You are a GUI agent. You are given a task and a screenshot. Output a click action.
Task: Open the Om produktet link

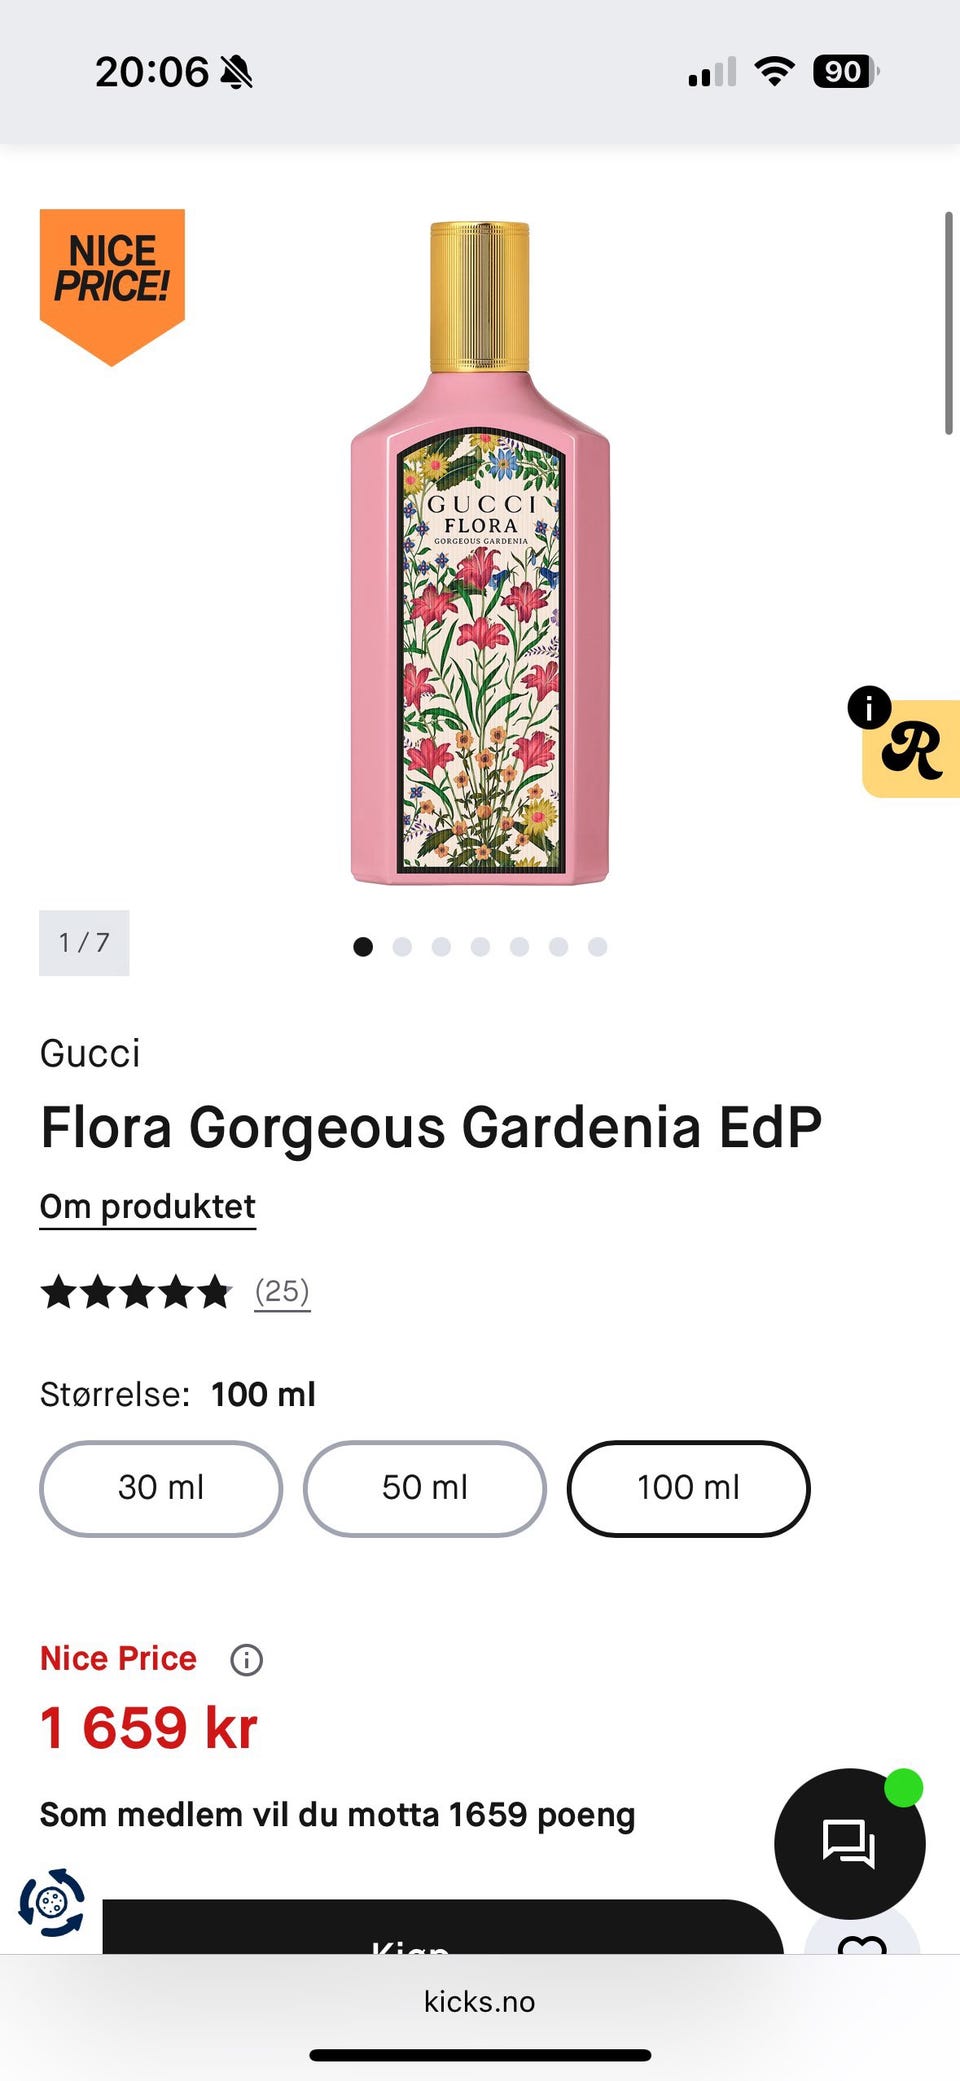148,1207
